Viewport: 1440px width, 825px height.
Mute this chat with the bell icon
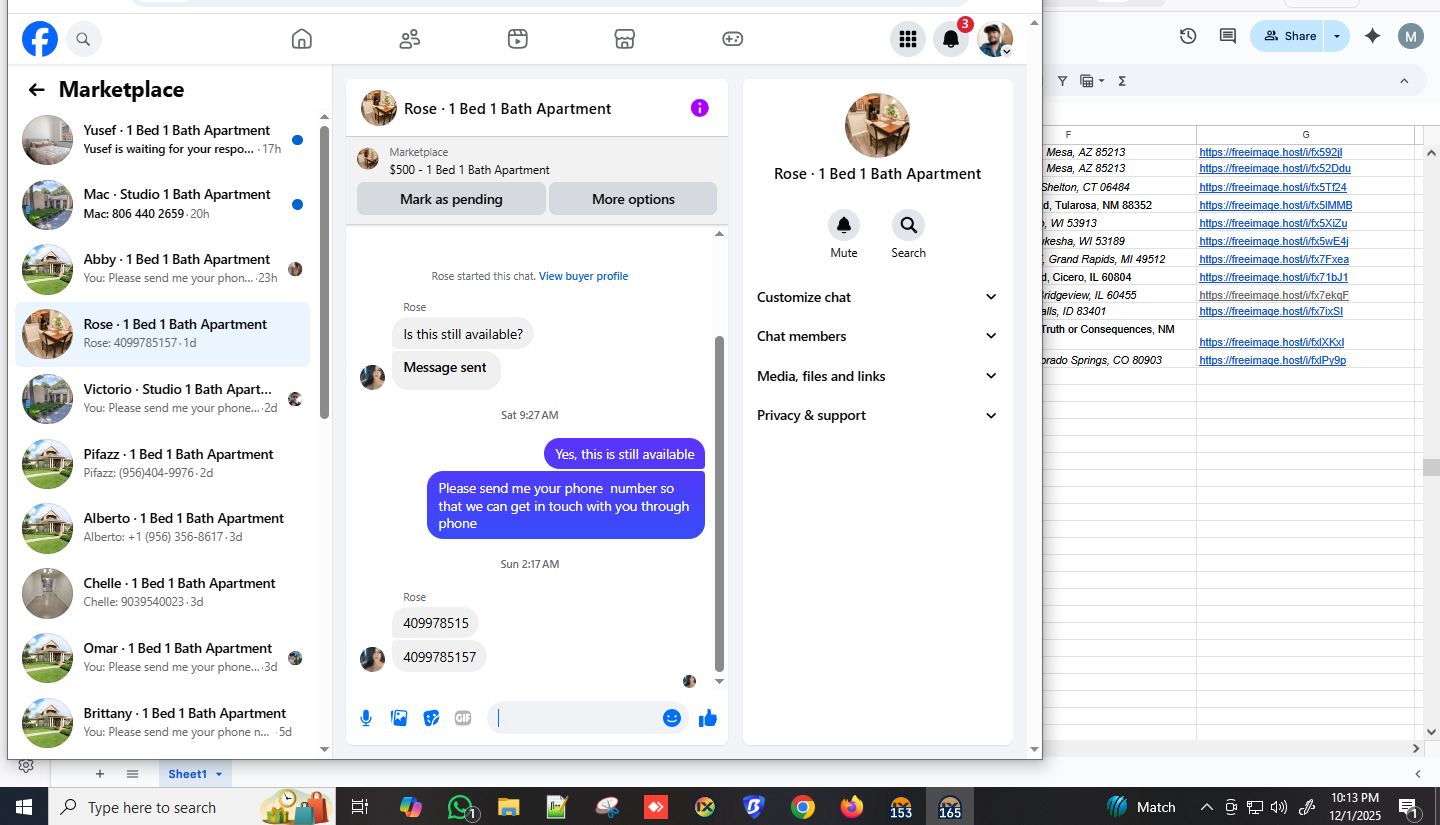tap(844, 225)
